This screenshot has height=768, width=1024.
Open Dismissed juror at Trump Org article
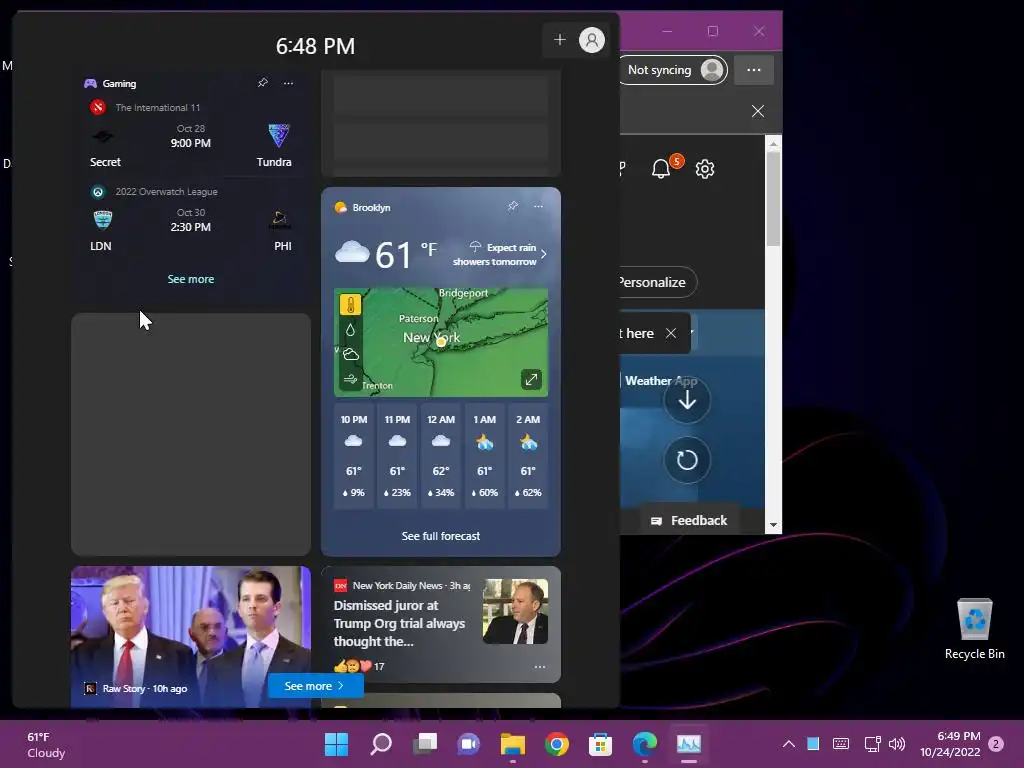[399, 624]
